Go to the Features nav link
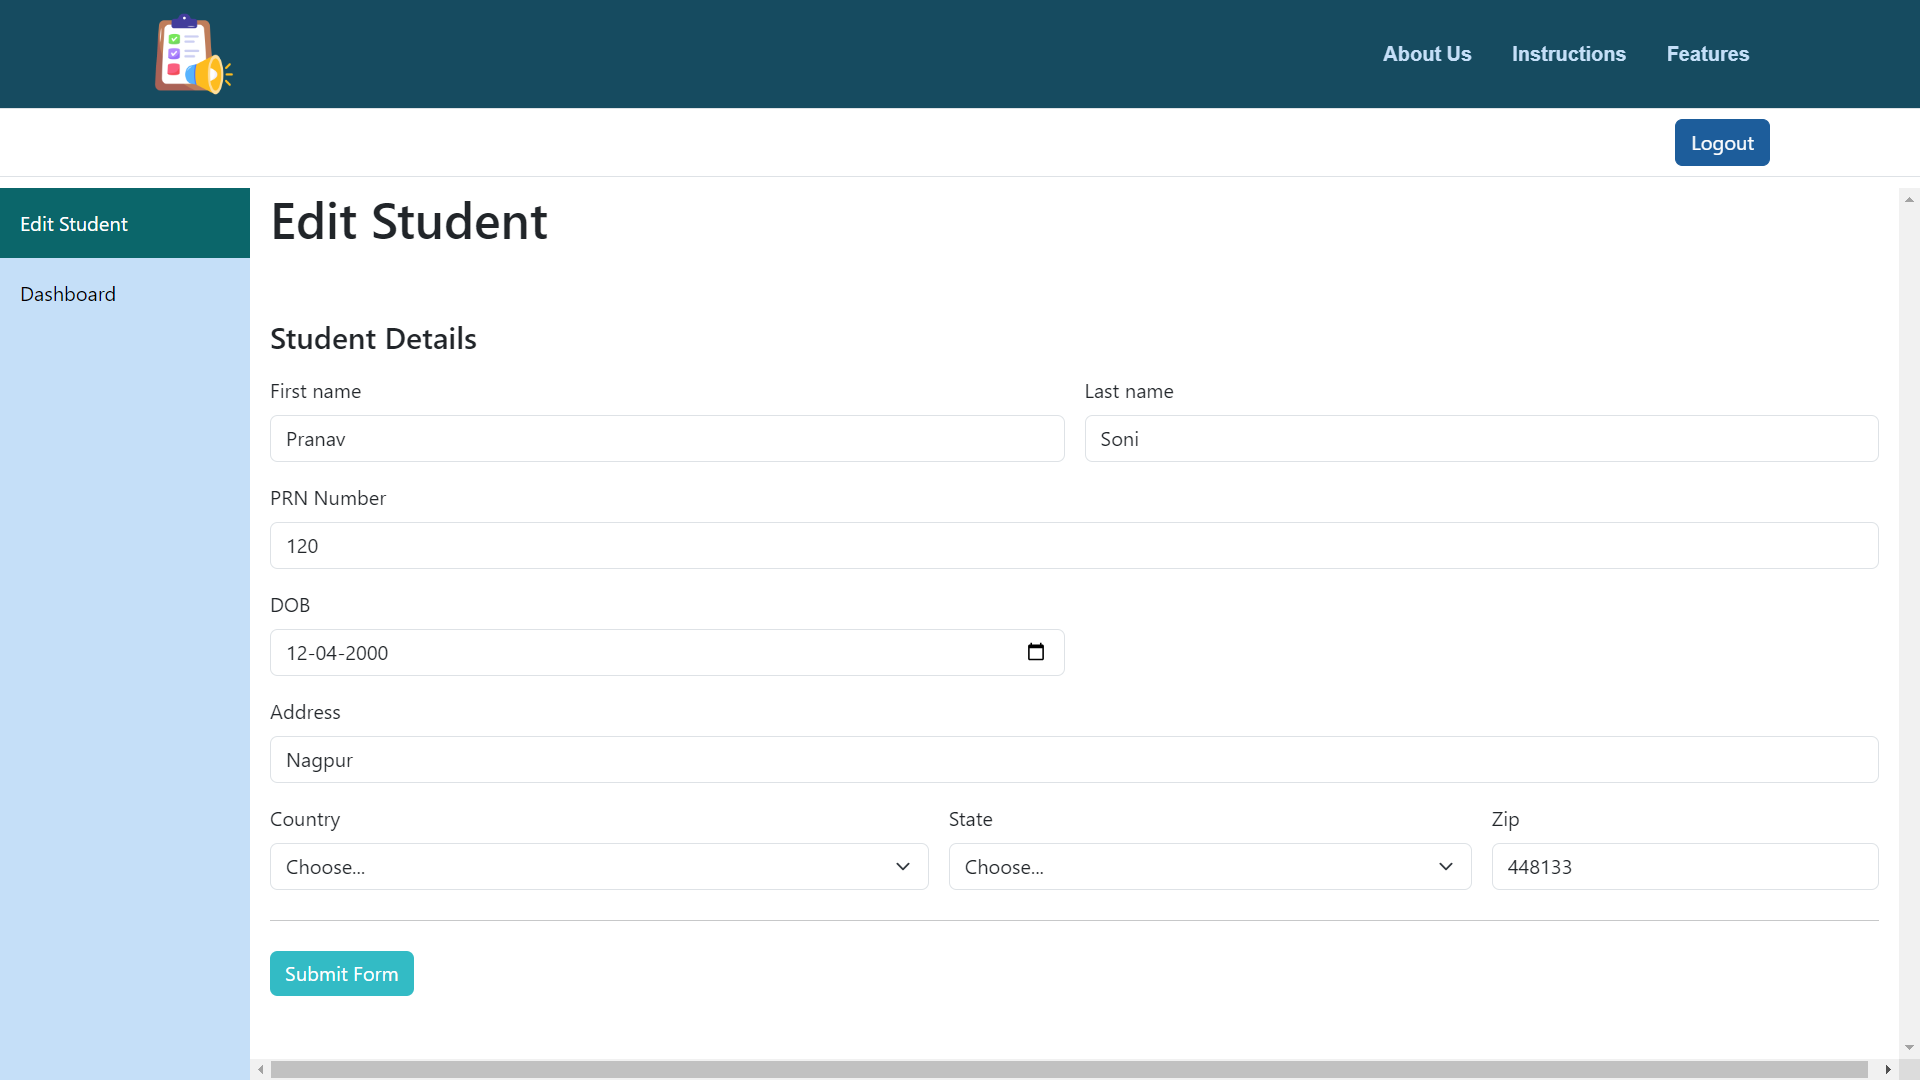The height and width of the screenshot is (1080, 1920). [x=1707, y=54]
